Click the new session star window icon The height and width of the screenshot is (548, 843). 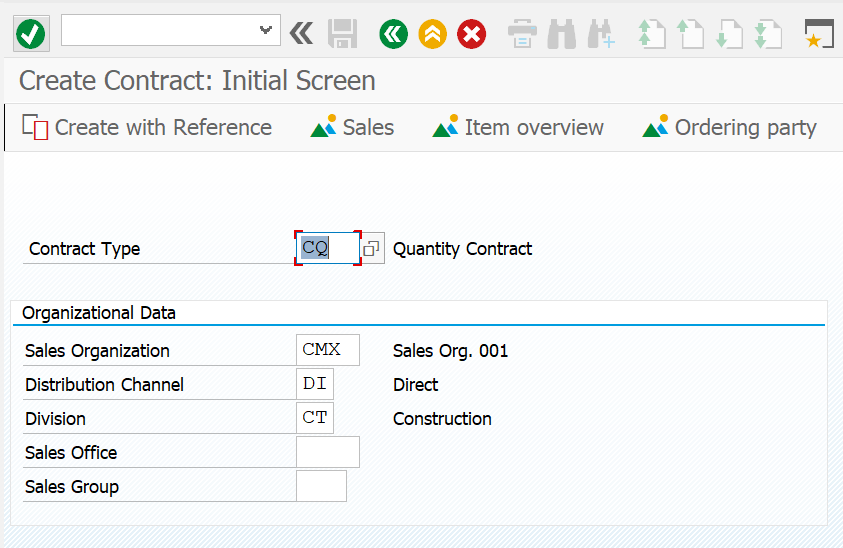click(x=818, y=34)
